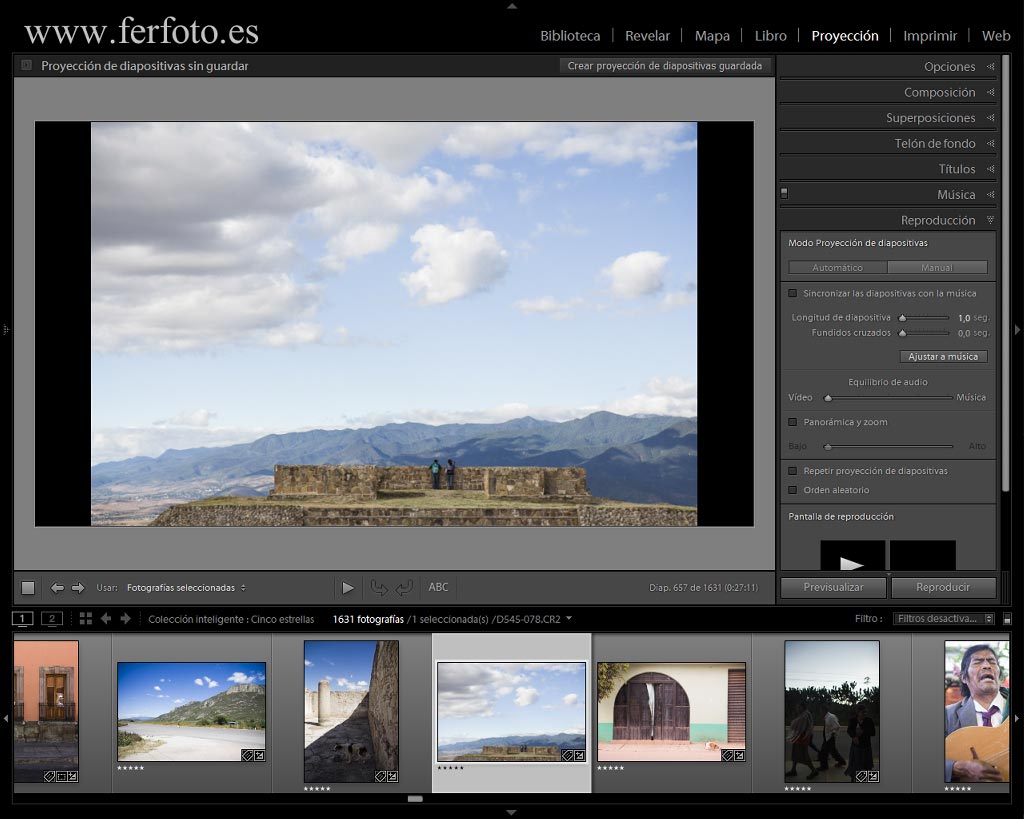Switch to Mapa module
Image resolution: width=1024 pixels, height=819 pixels.
click(x=712, y=36)
